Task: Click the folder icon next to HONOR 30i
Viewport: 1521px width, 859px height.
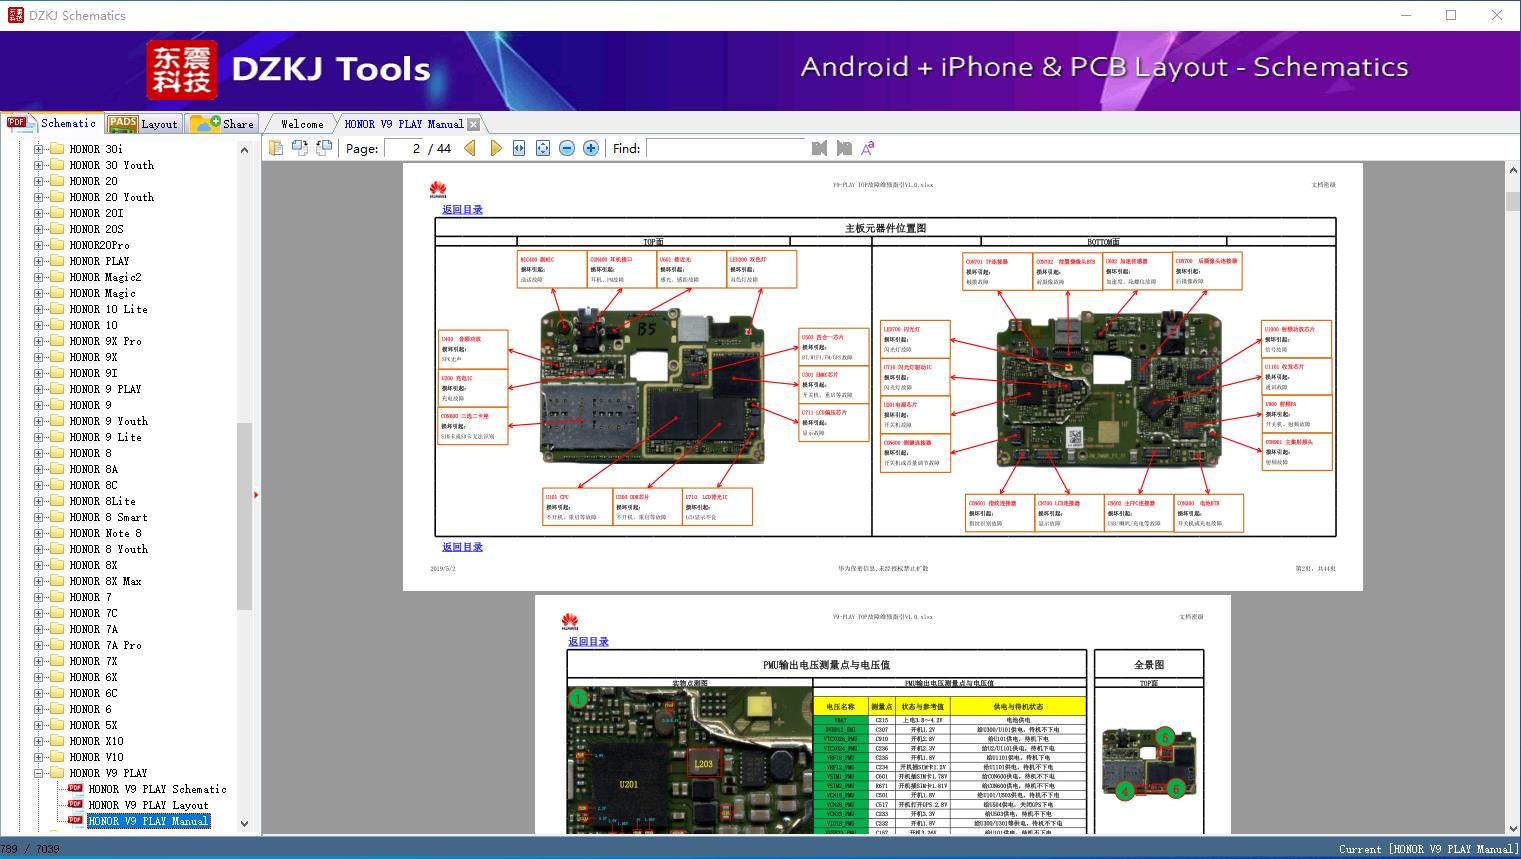Action: [57, 149]
